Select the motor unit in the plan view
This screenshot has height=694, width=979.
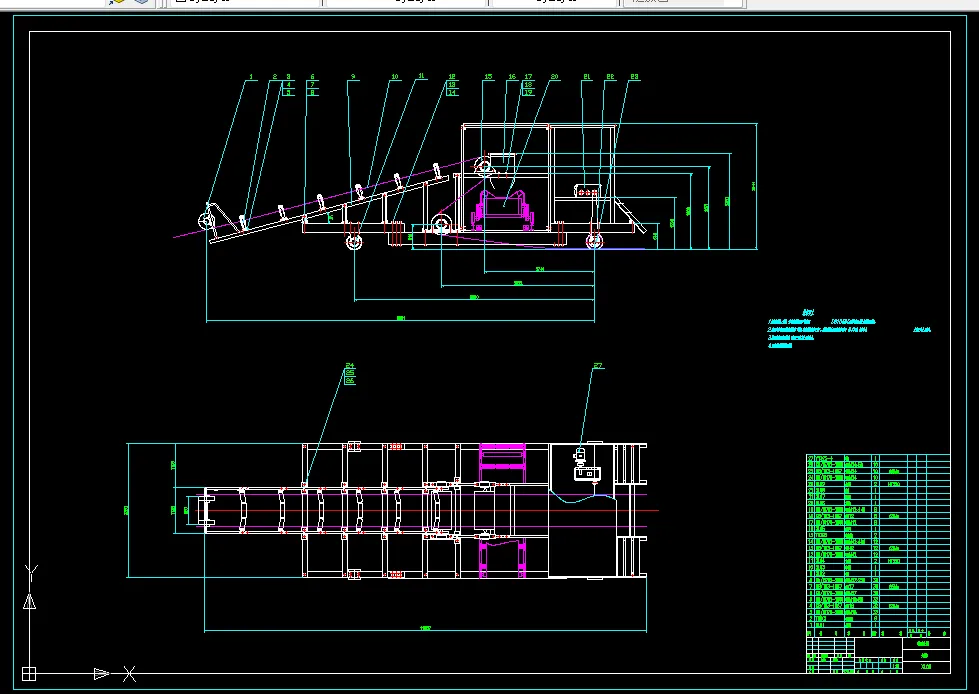[x=586, y=465]
